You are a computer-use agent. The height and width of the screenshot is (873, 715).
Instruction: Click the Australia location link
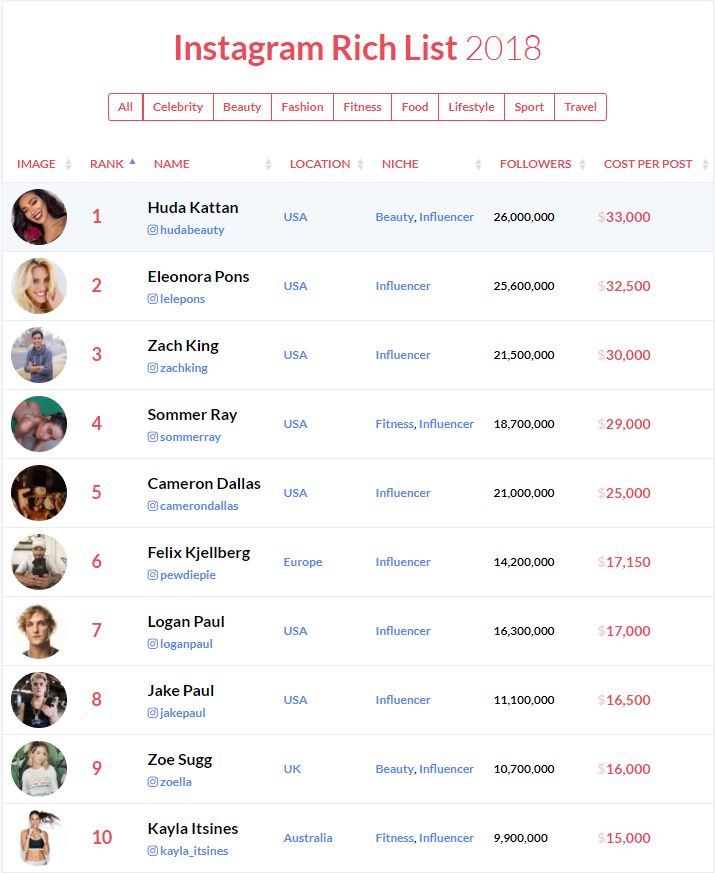[308, 838]
